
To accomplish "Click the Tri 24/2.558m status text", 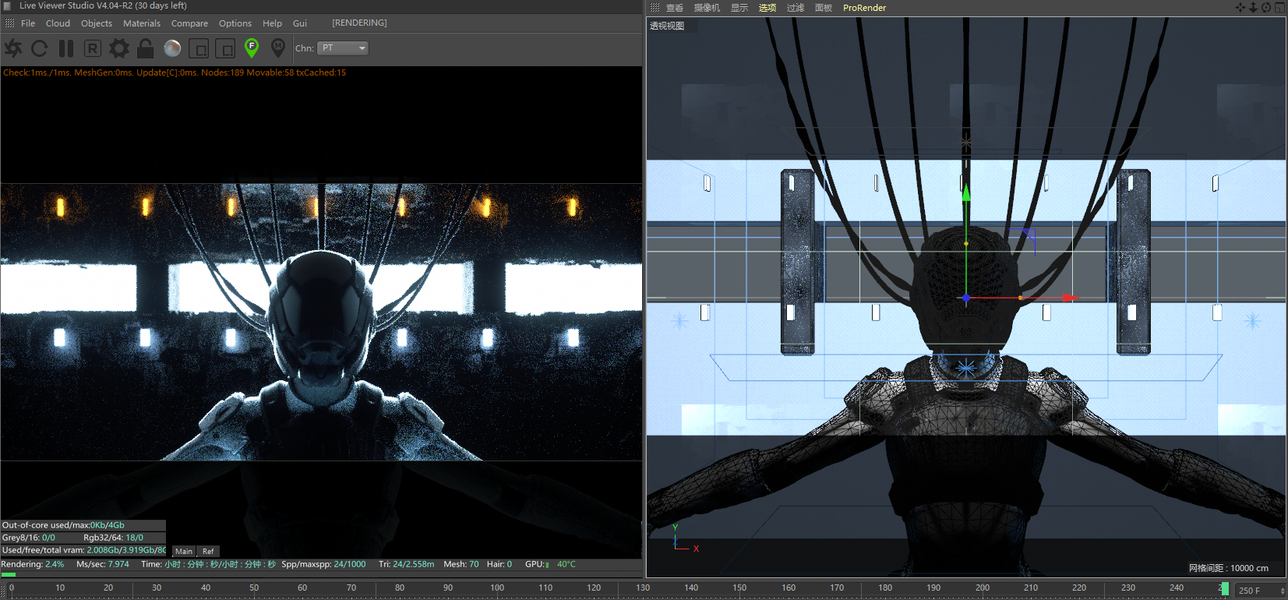I will pyautogui.click(x=406, y=564).
